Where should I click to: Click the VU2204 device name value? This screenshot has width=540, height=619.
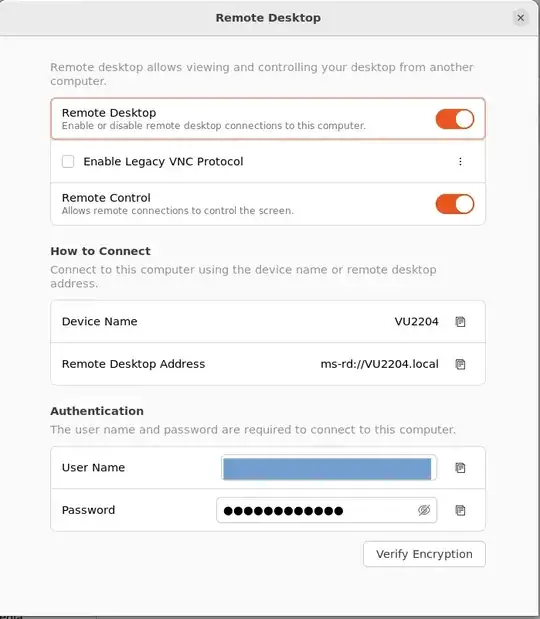pos(416,322)
